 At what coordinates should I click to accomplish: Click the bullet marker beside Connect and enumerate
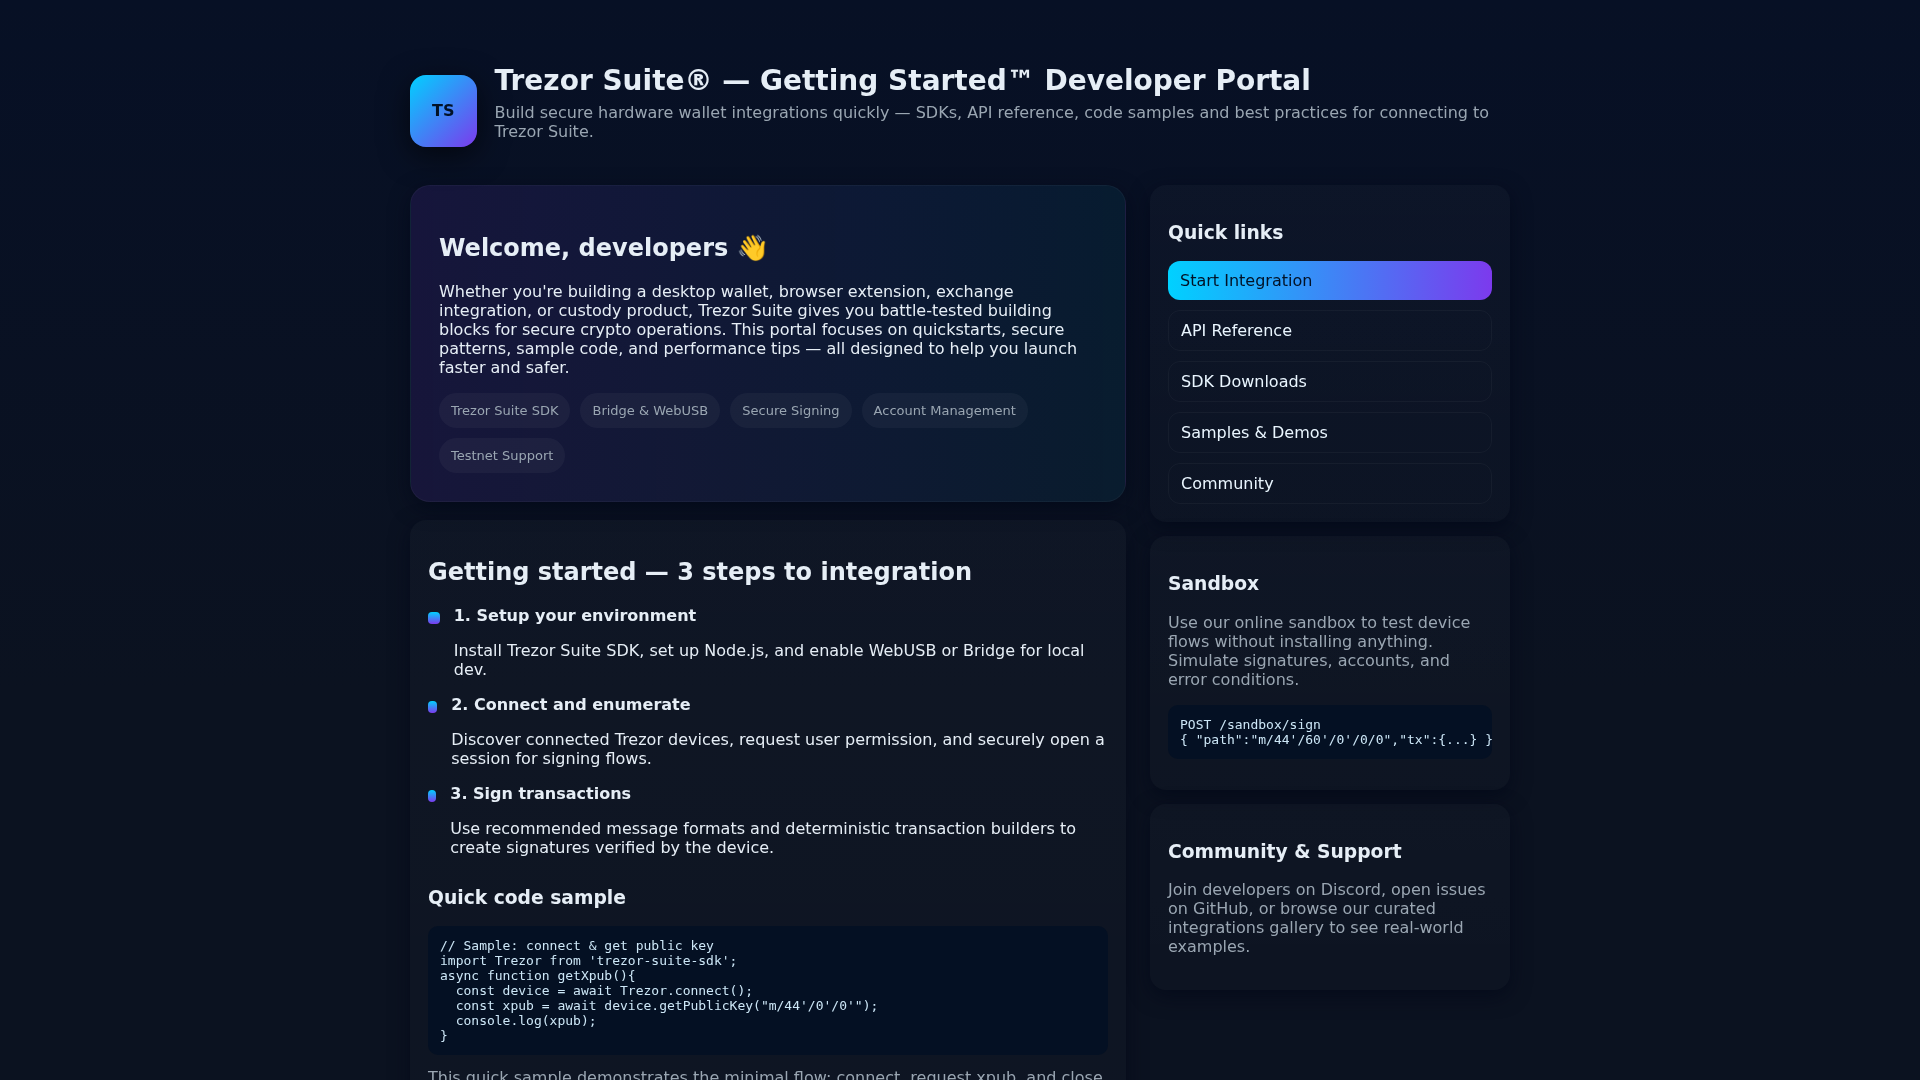432,707
